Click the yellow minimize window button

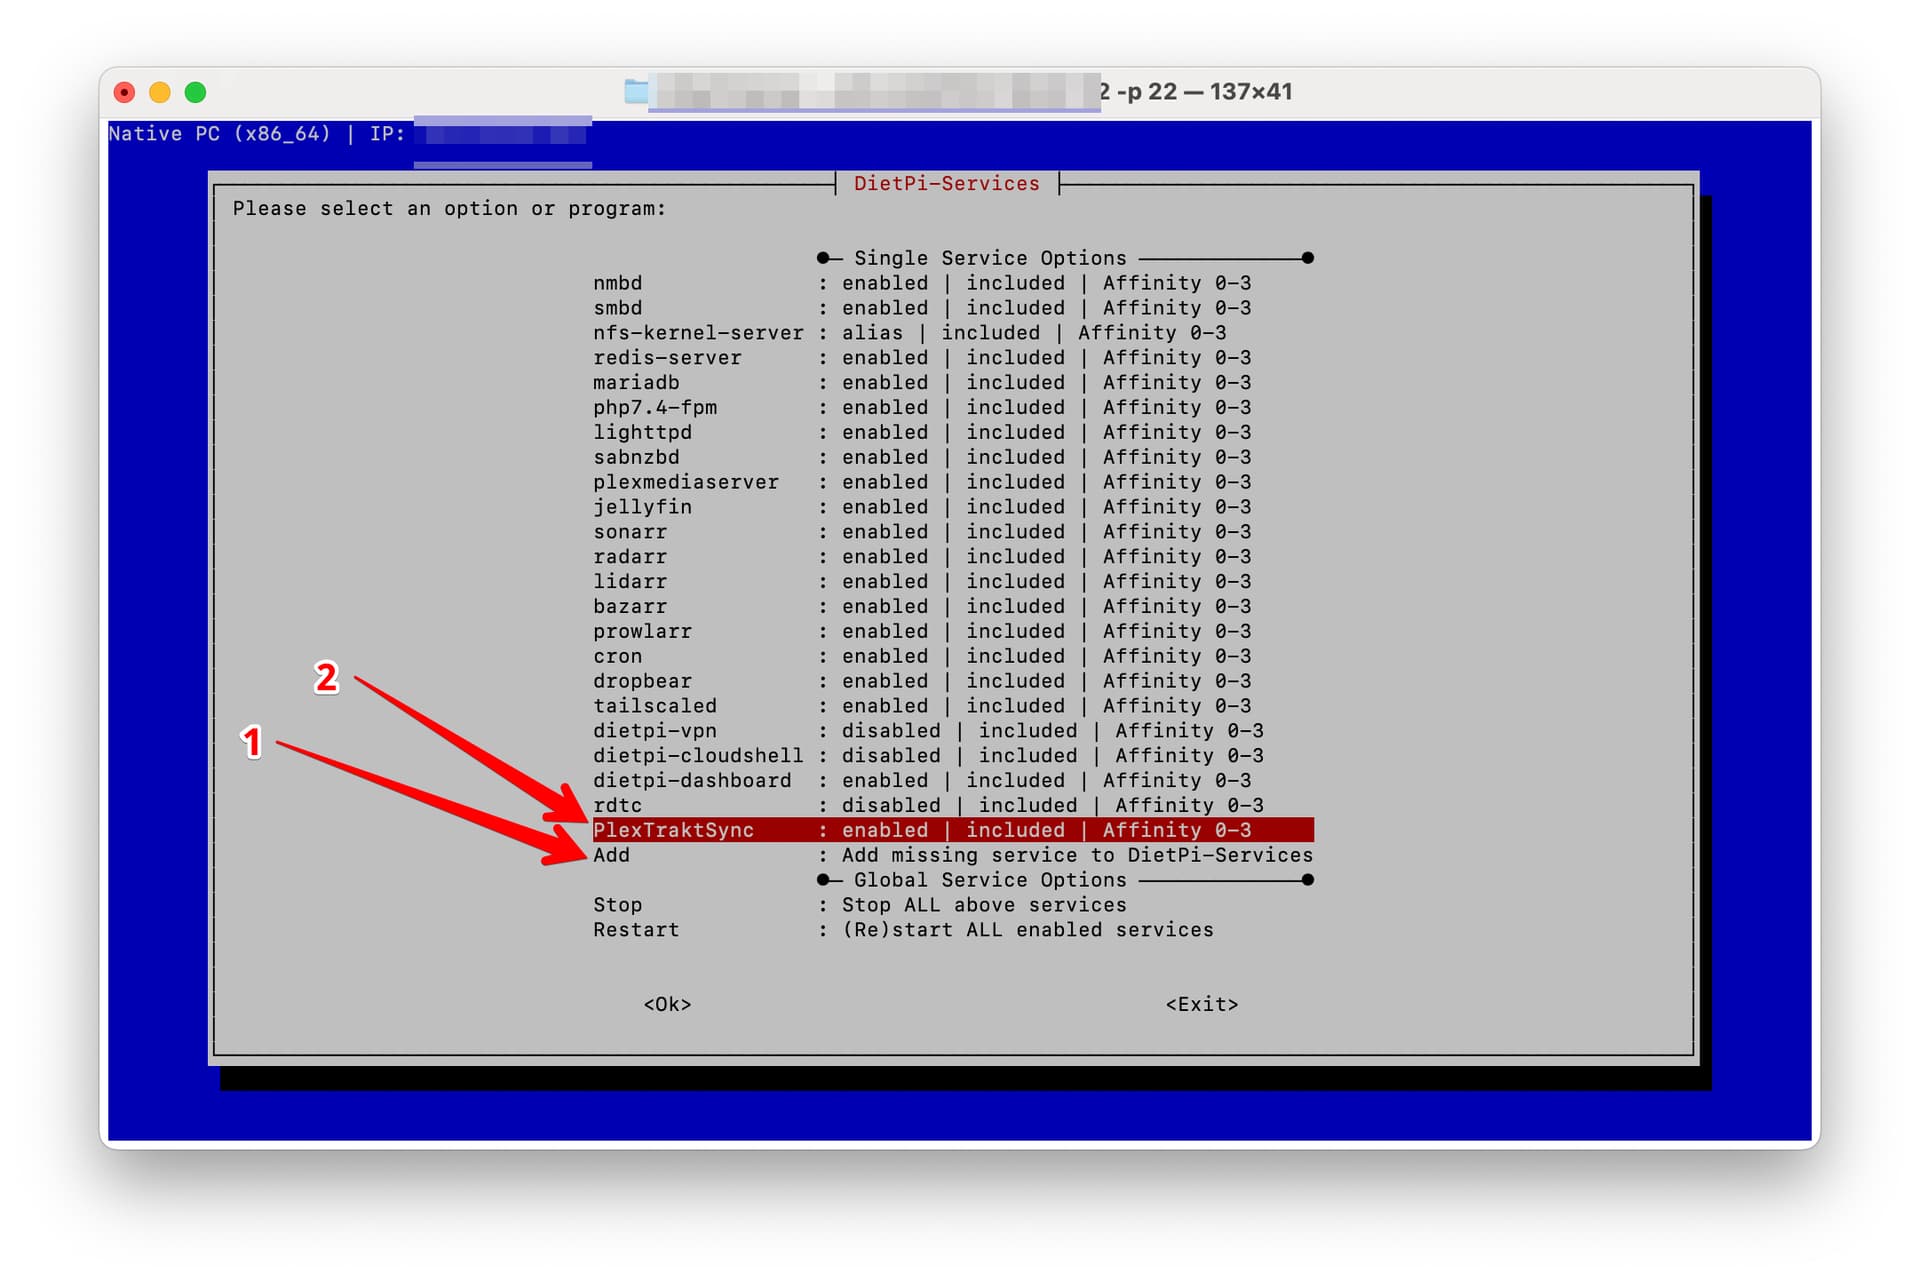click(x=160, y=93)
